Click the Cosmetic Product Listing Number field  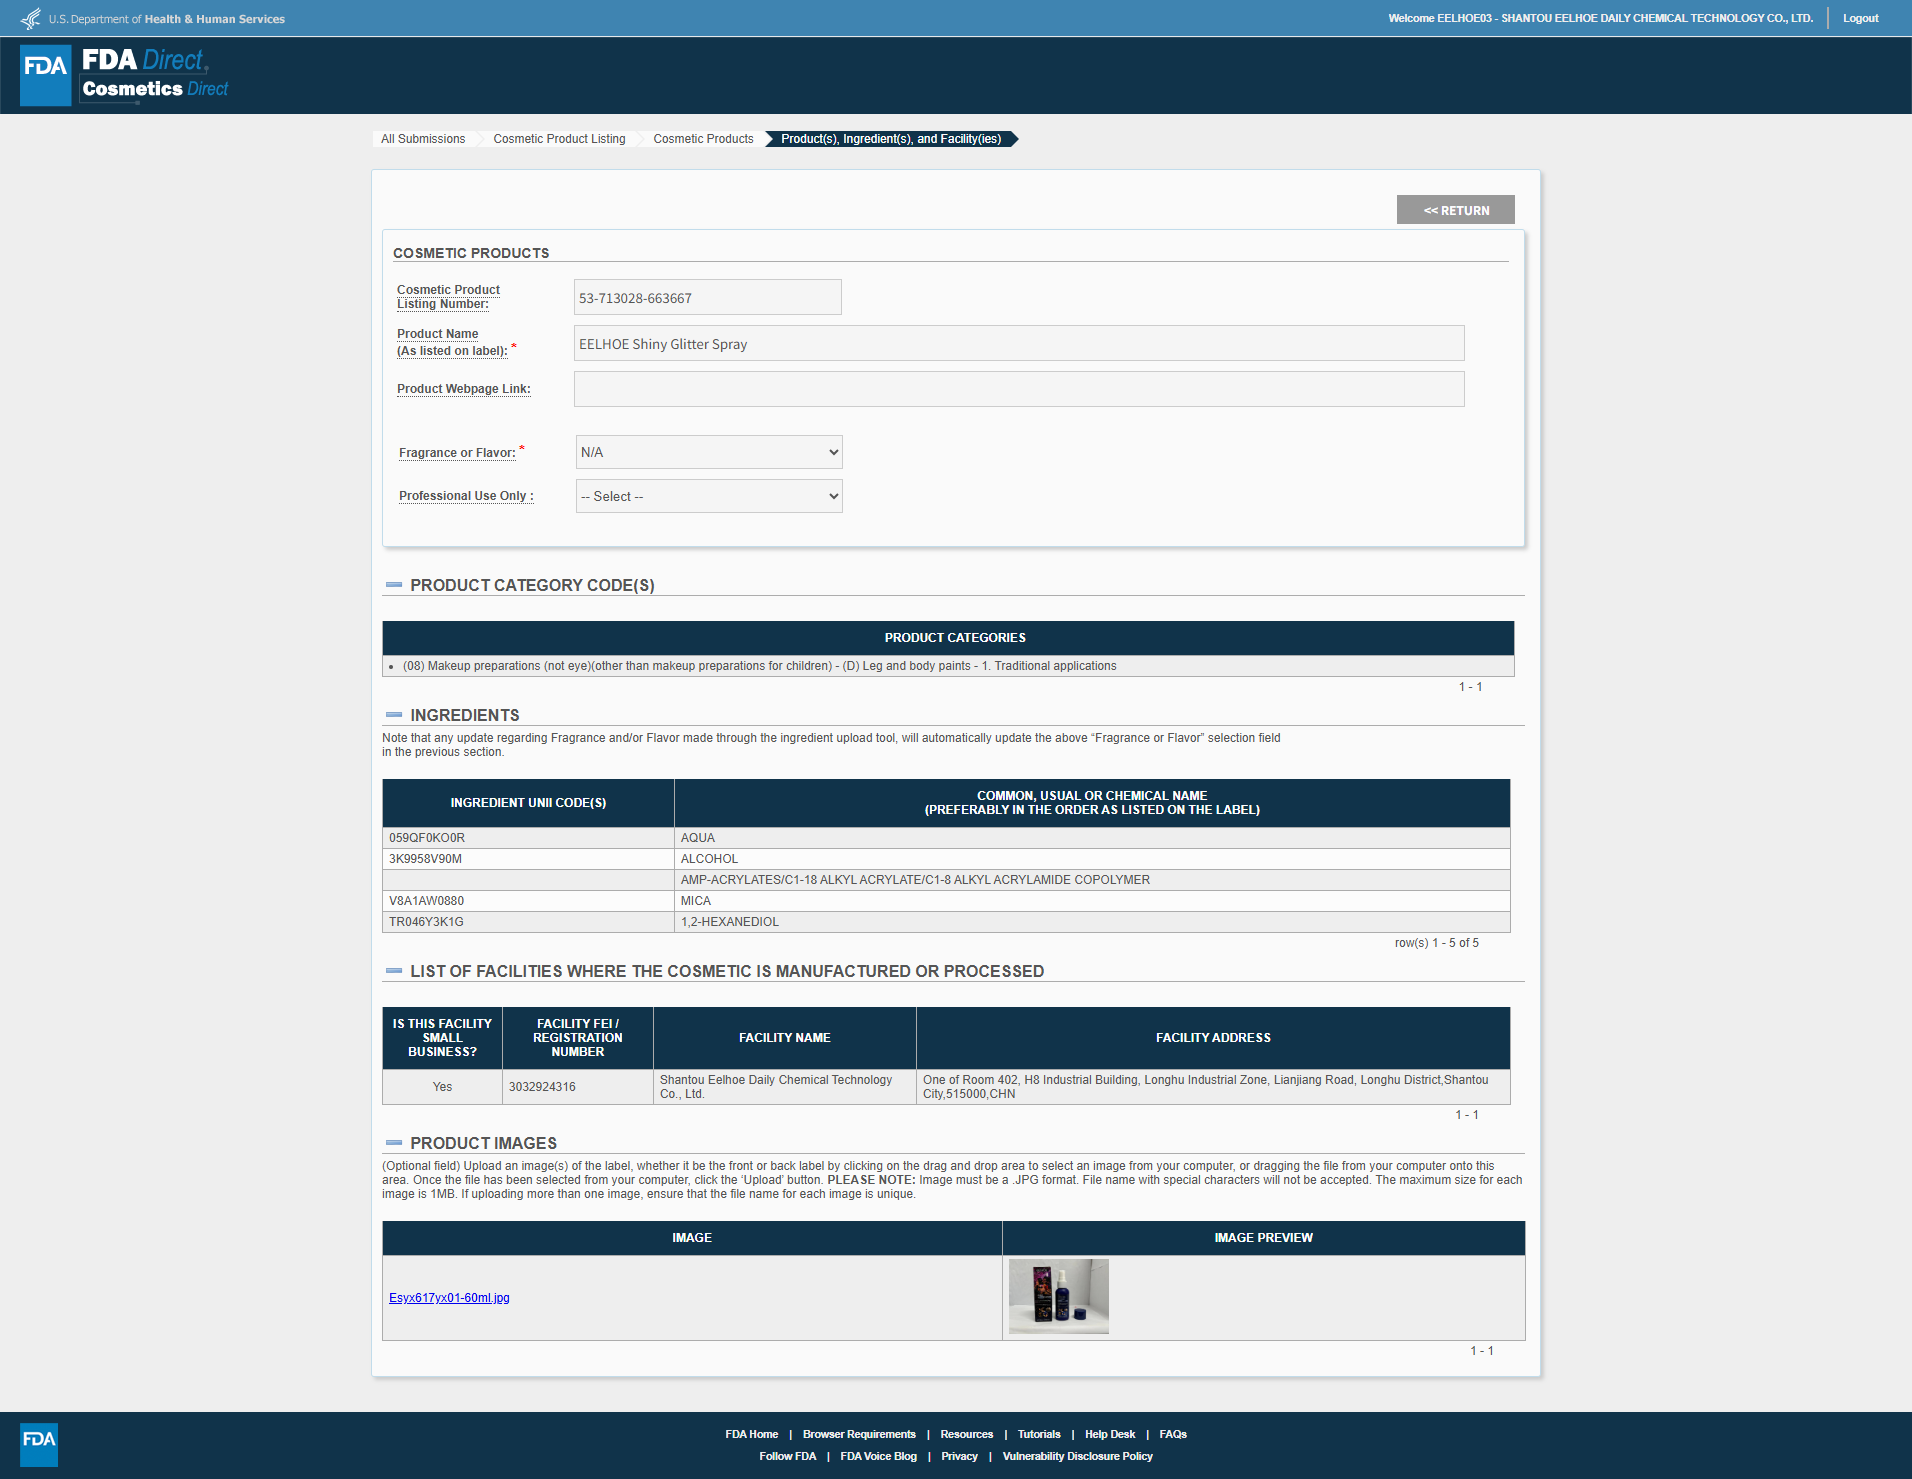pos(708,297)
